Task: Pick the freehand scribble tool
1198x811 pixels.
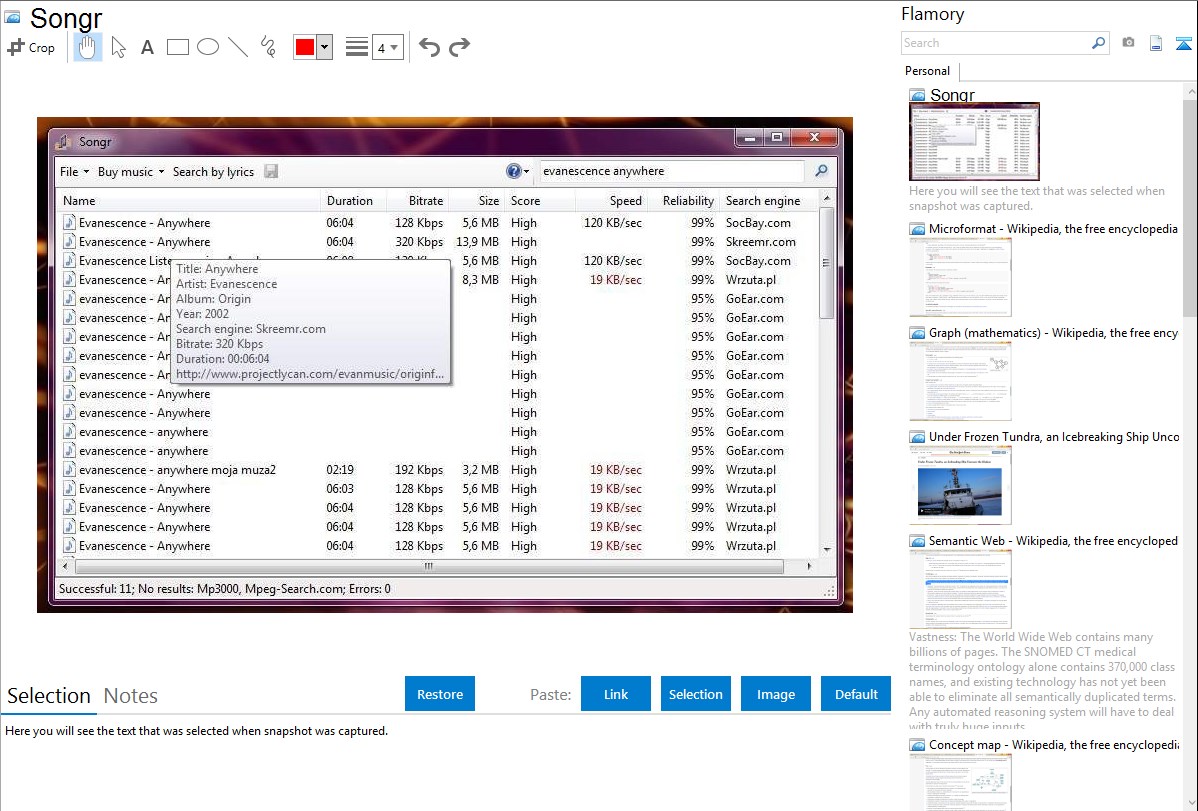Action: tap(268, 47)
